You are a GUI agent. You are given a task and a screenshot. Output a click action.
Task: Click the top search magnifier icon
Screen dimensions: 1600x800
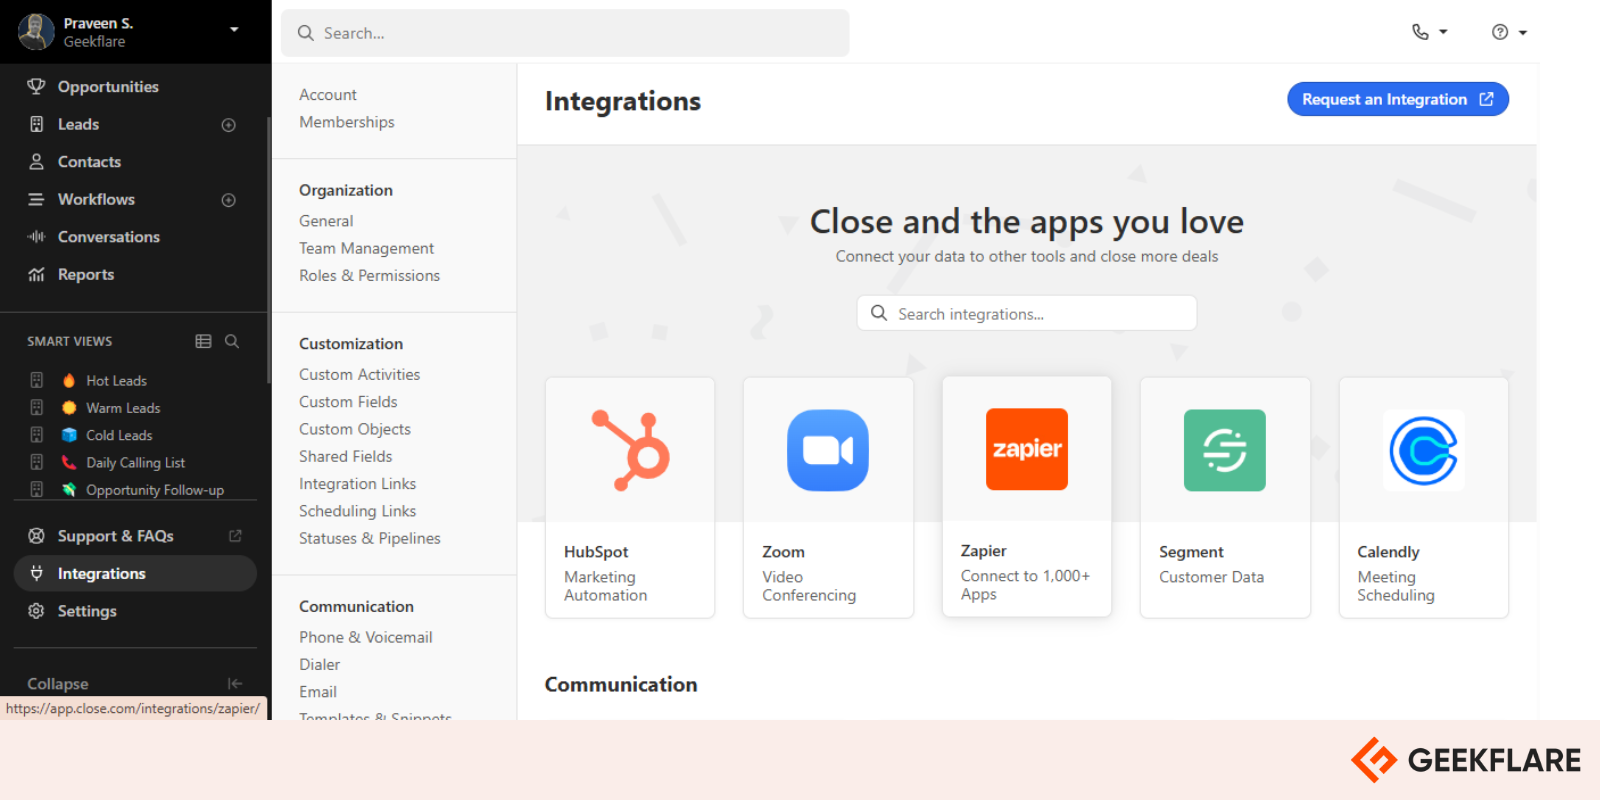[306, 33]
